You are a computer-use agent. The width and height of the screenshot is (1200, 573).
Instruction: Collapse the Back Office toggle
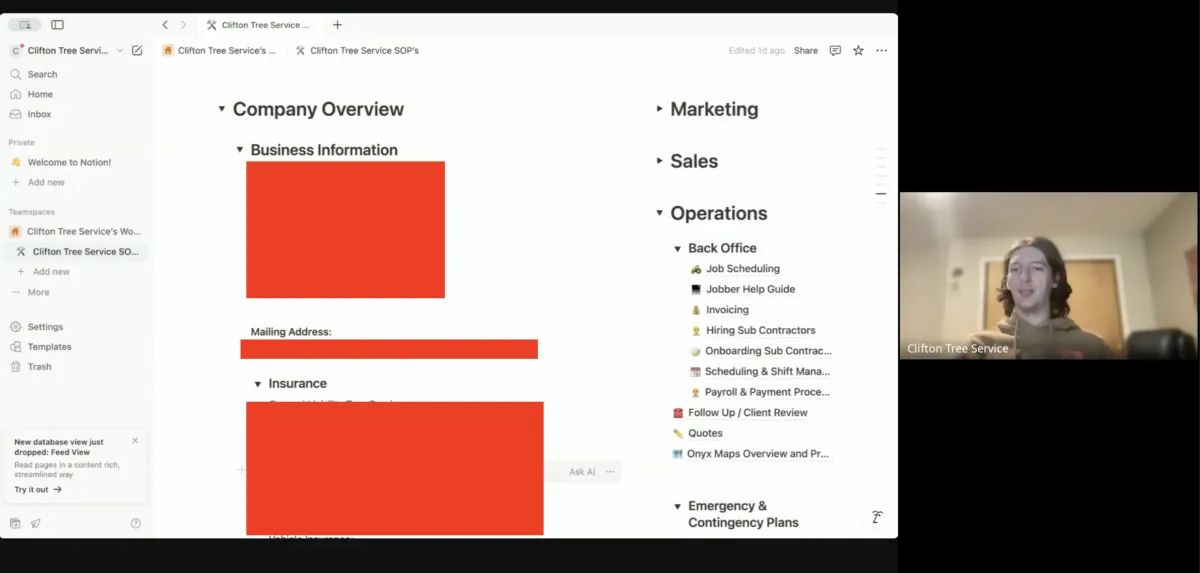[677, 248]
